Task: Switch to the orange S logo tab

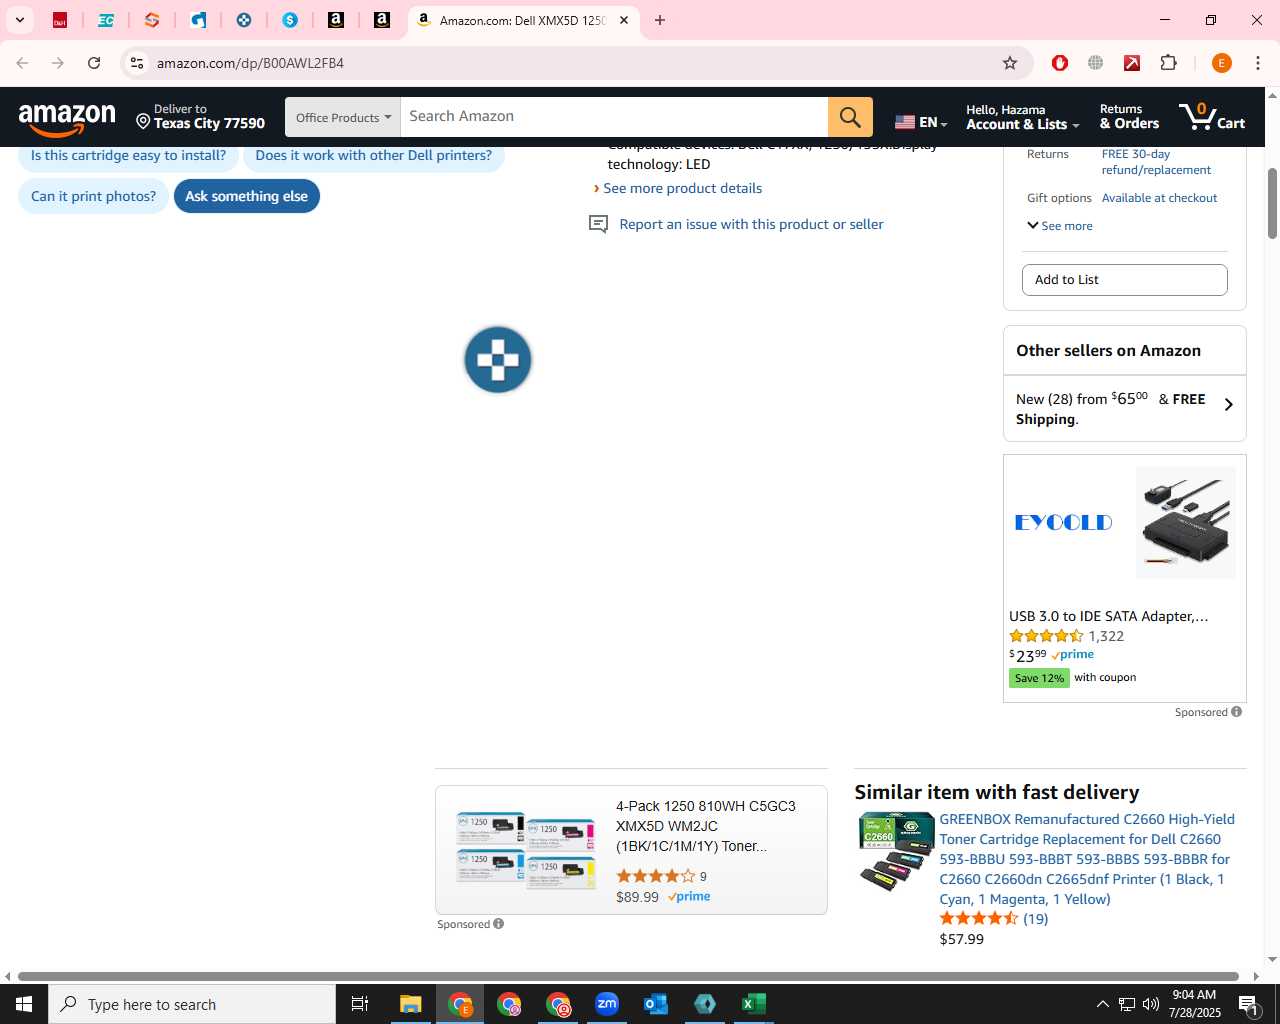Action: click(x=152, y=20)
